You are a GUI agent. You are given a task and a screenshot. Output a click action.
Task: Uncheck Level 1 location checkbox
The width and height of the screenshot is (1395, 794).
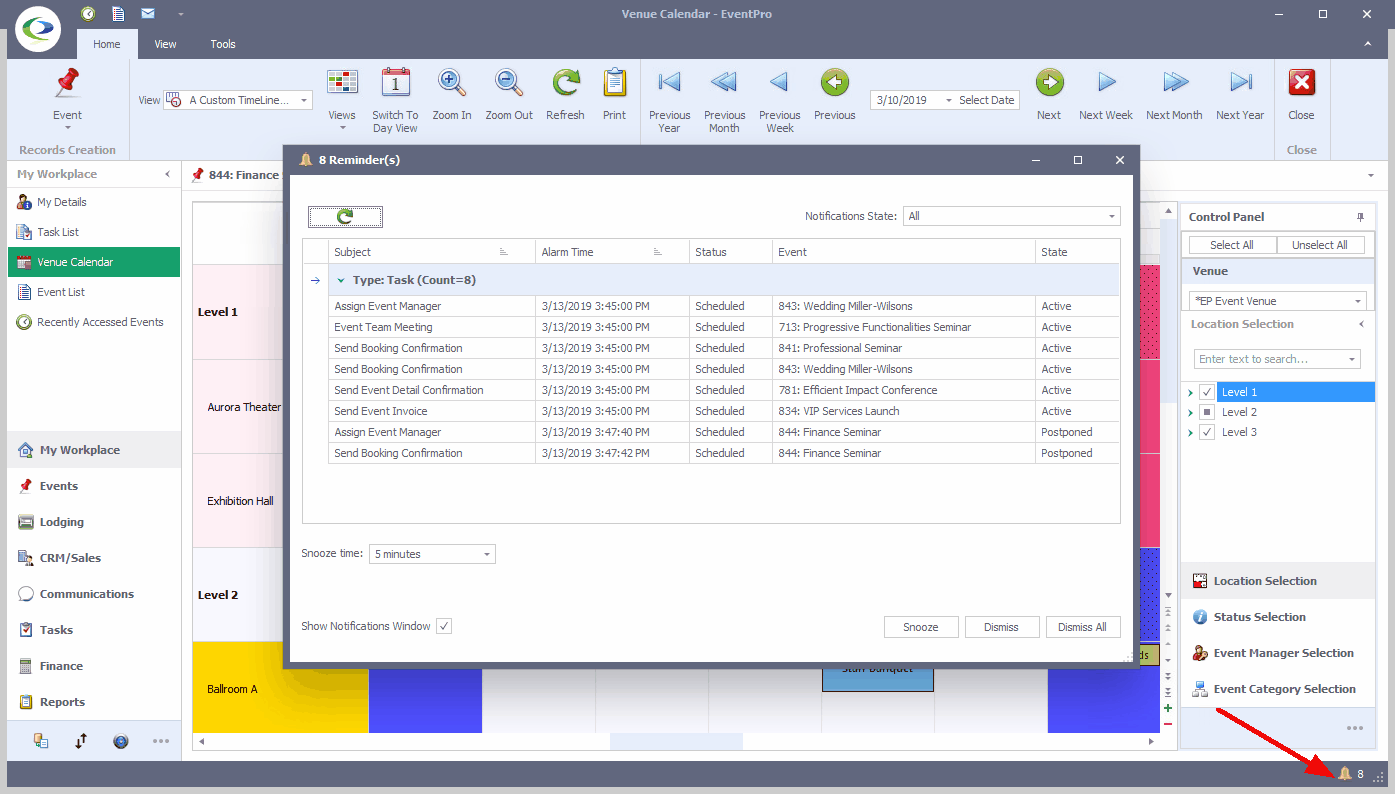[x=1206, y=392]
